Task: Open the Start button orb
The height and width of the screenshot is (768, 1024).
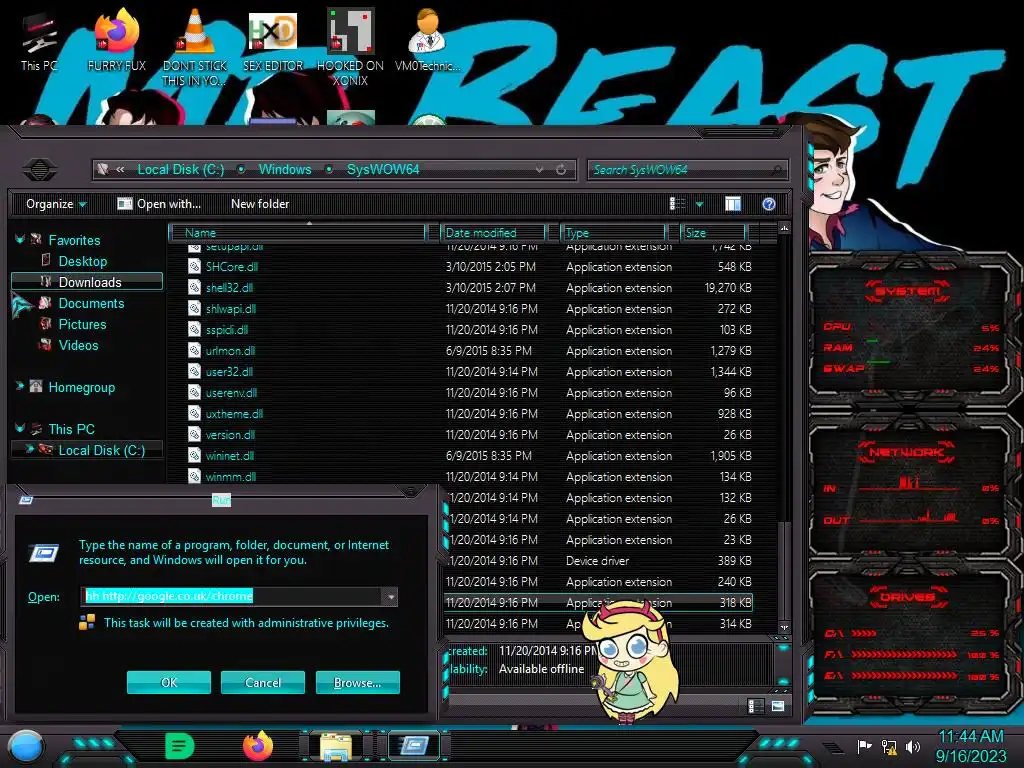Action: 26,746
